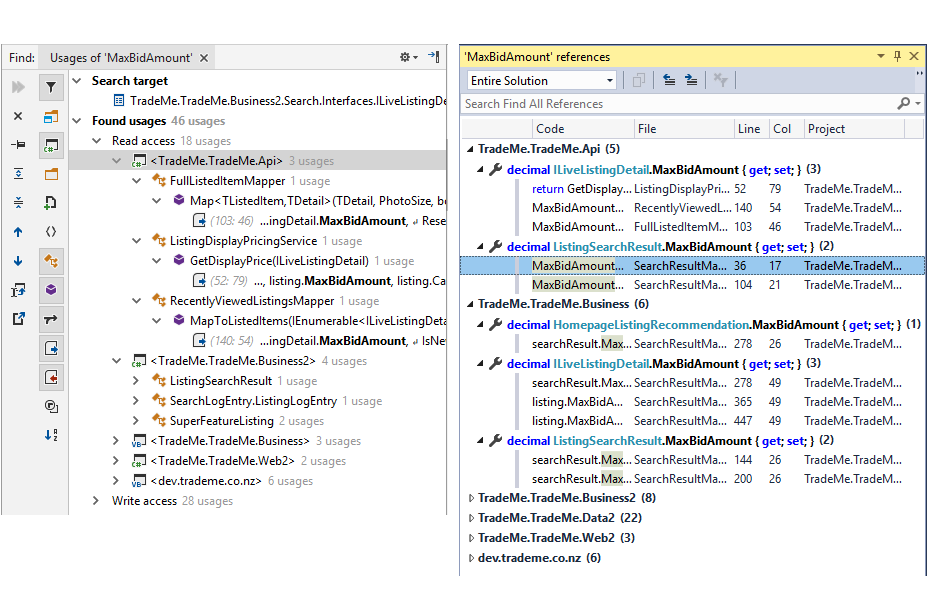
Task: Go to next location in references toolbar
Action: point(692,80)
